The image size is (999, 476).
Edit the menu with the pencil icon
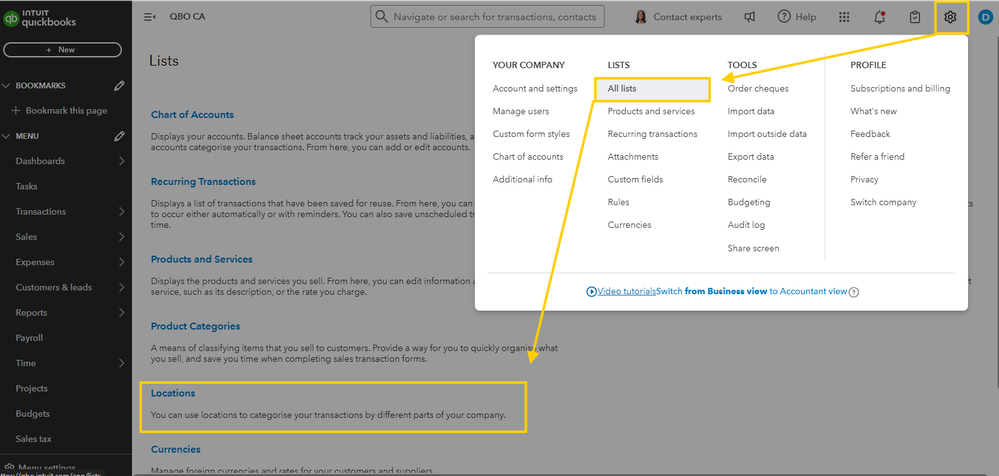click(x=119, y=136)
